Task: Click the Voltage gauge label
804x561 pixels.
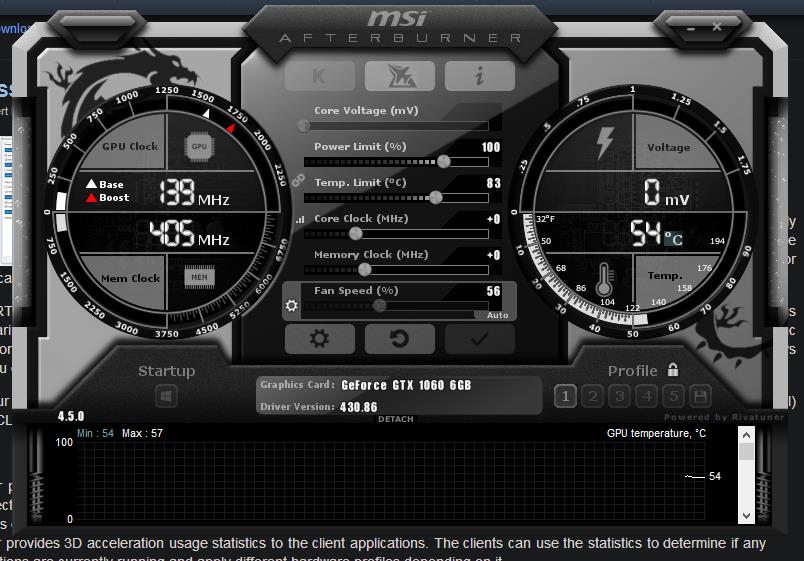Action: click(669, 148)
